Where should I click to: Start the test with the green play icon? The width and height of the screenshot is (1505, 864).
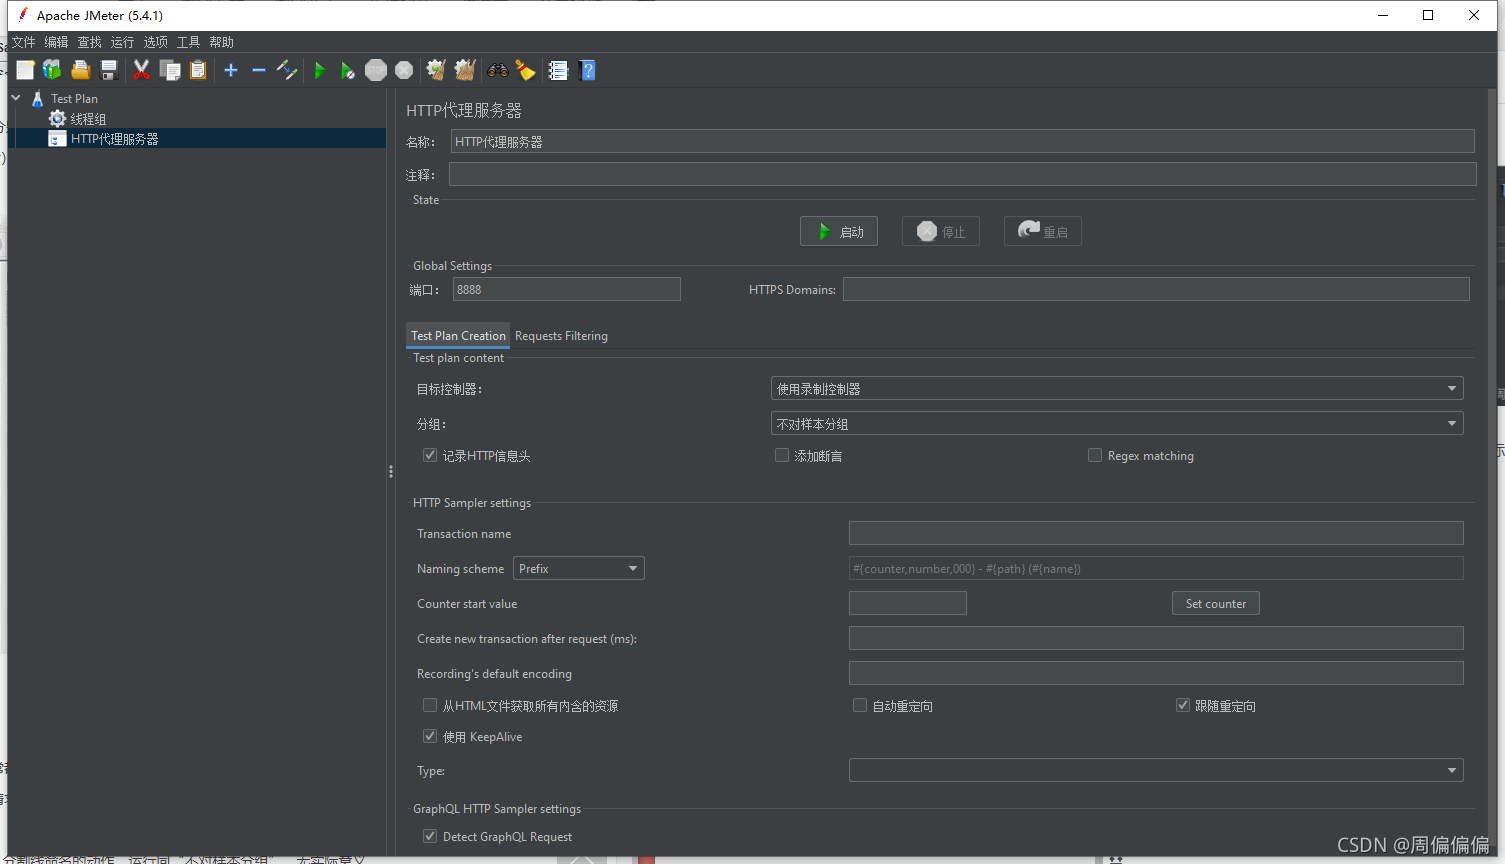(x=319, y=70)
